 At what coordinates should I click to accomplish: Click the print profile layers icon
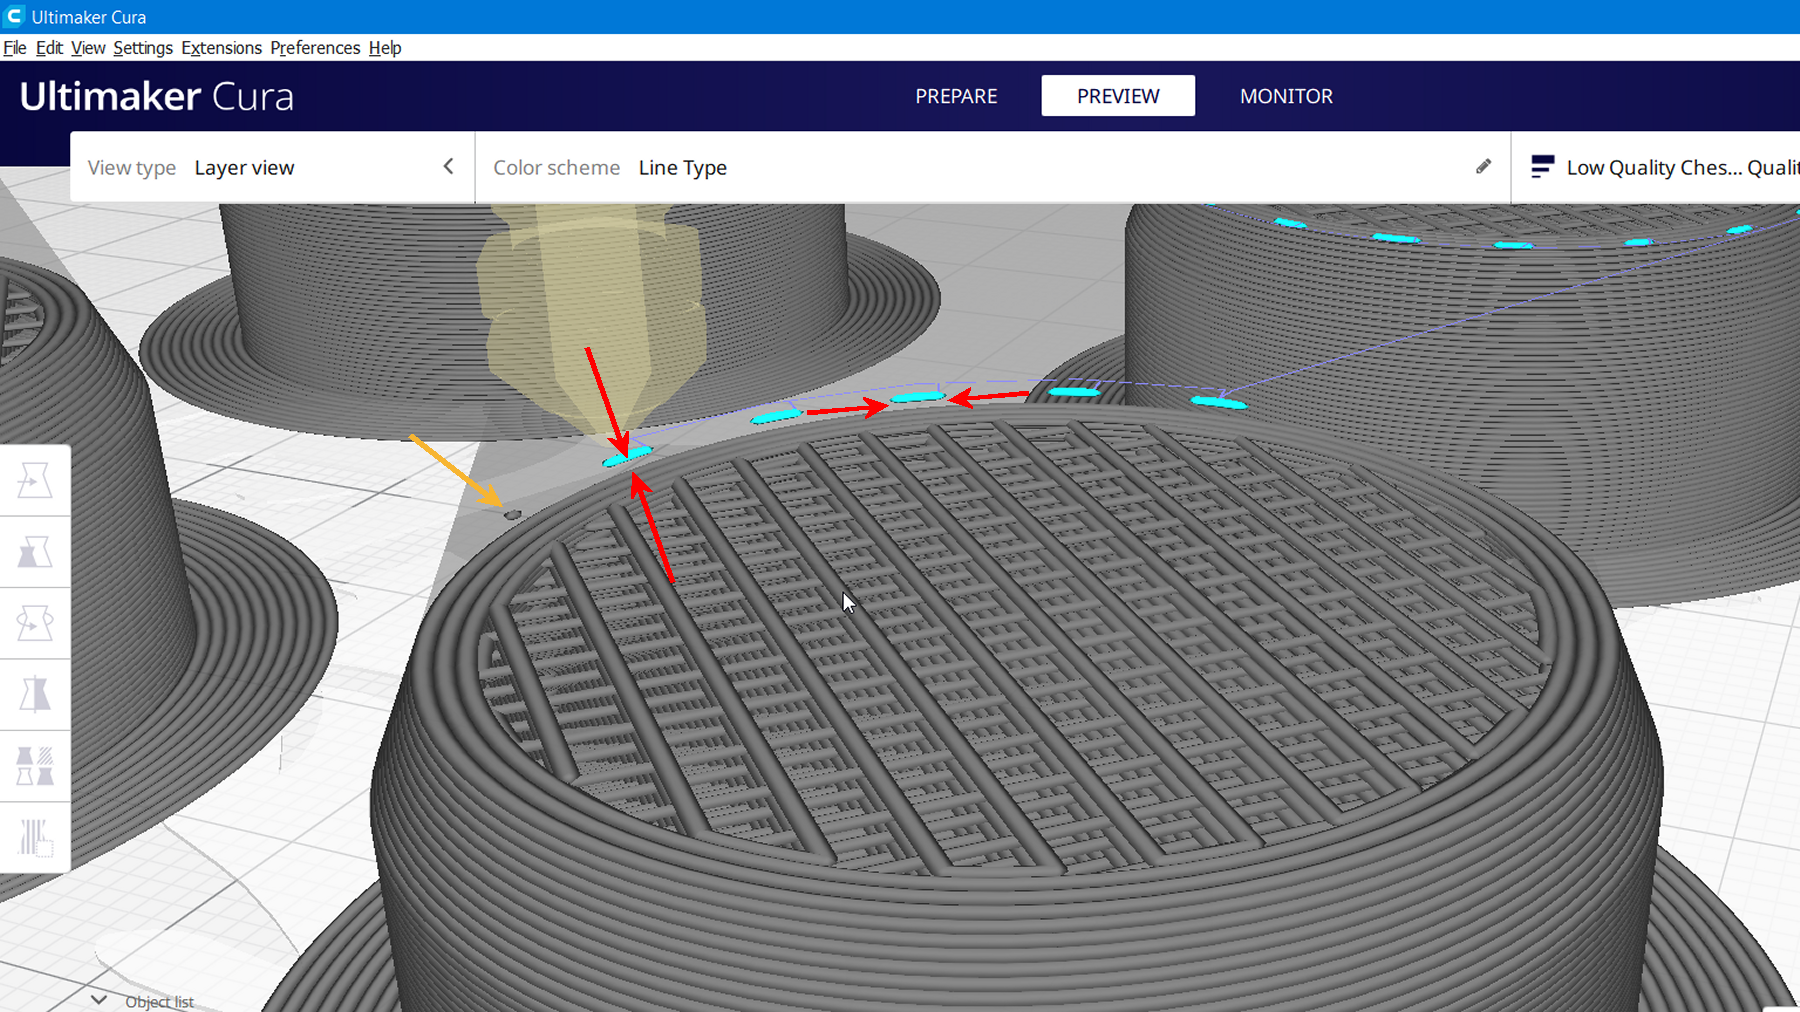[x=1542, y=167]
